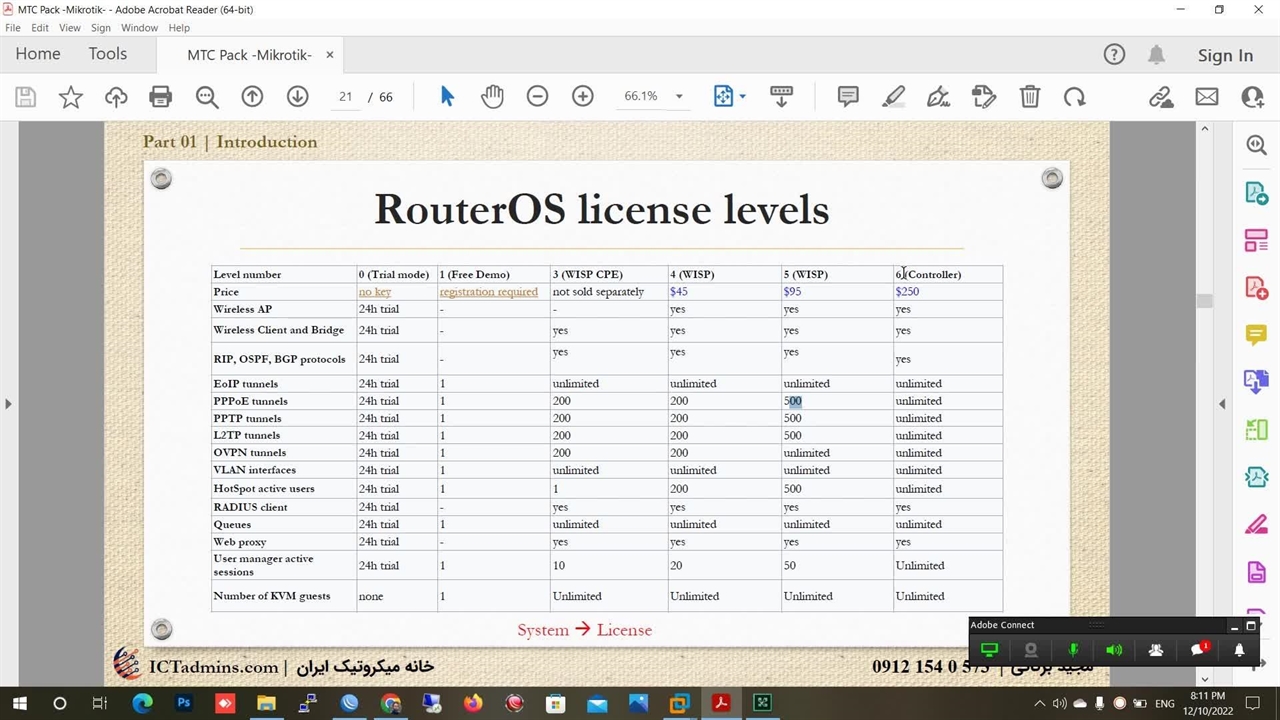Image resolution: width=1280 pixels, height=720 pixels.
Task: Go to the next page arrow
Action: [297, 97]
